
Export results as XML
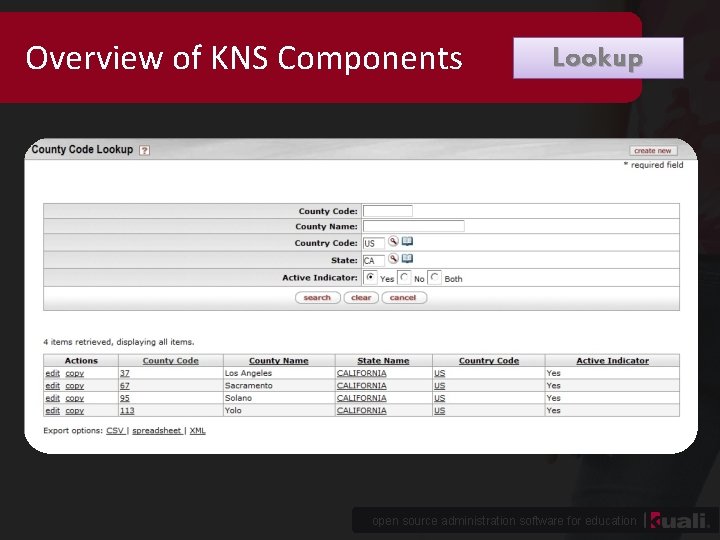(x=197, y=431)
